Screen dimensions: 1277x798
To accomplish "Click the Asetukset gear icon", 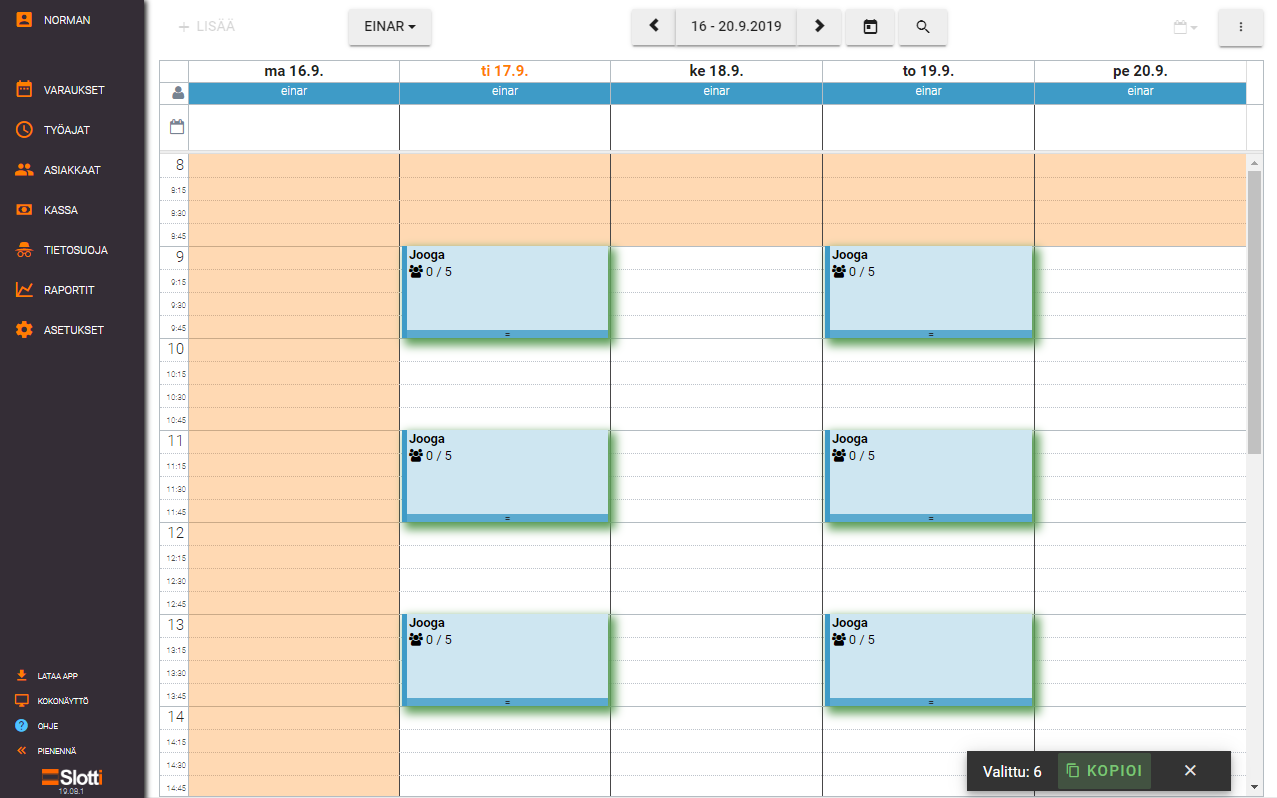I will pos(24,330).
